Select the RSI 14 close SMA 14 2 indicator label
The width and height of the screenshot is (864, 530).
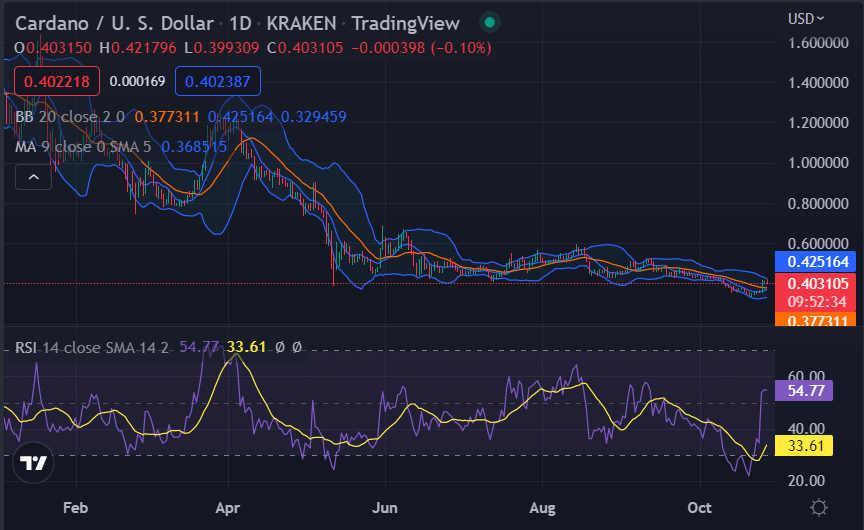pos(91,348)
